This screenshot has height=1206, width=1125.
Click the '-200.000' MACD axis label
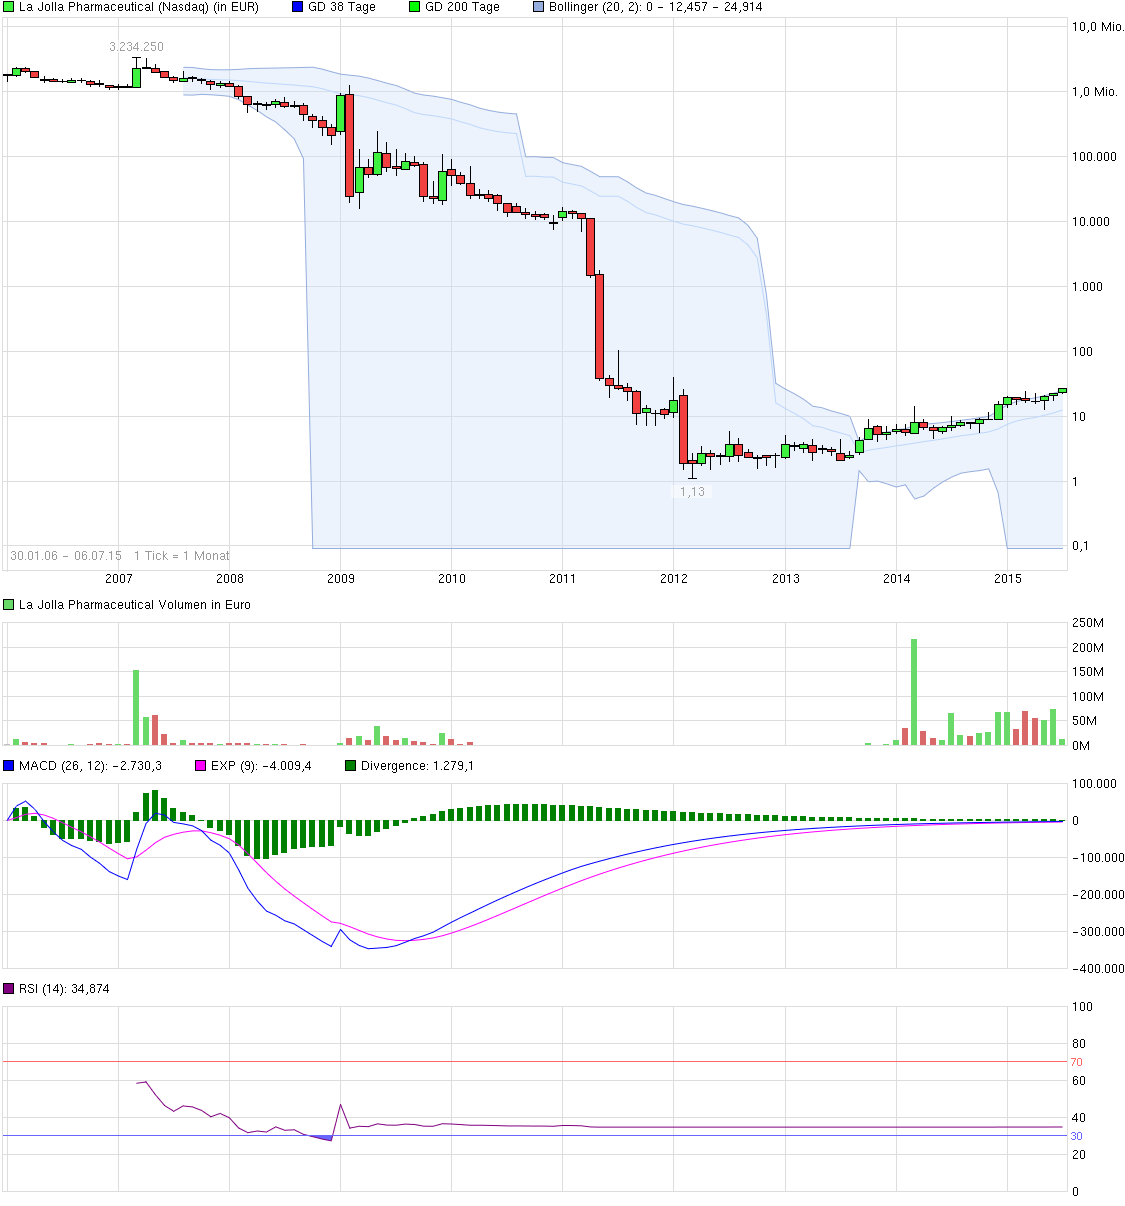pos(1098,895)
